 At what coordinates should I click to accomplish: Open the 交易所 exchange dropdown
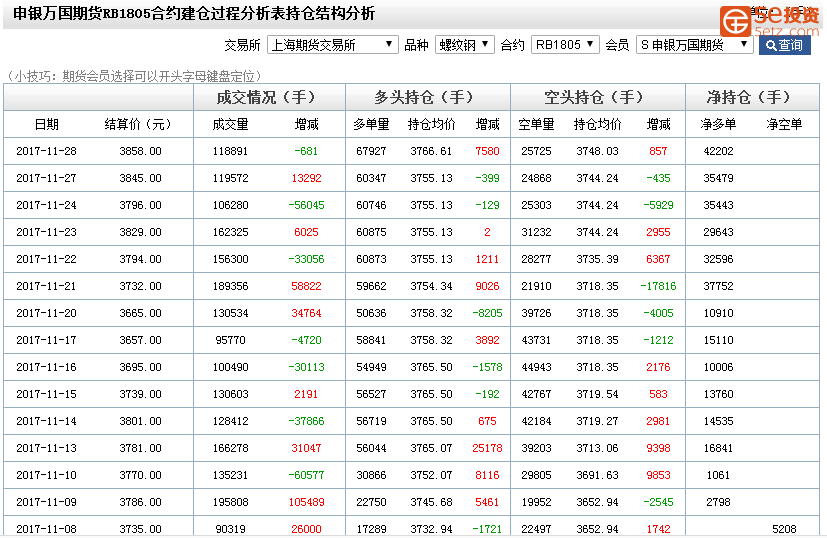pyautogui.click(x=332, y=45)
